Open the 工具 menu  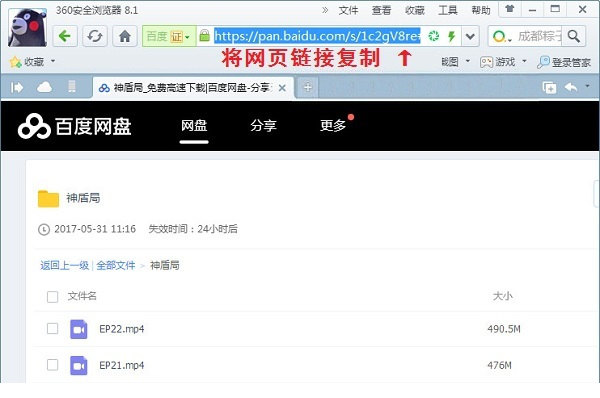tap(448, 10)
